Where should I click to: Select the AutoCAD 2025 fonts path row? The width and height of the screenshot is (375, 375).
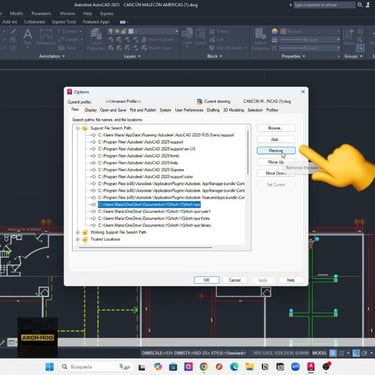pyautogui.click(x=139, y=156)
